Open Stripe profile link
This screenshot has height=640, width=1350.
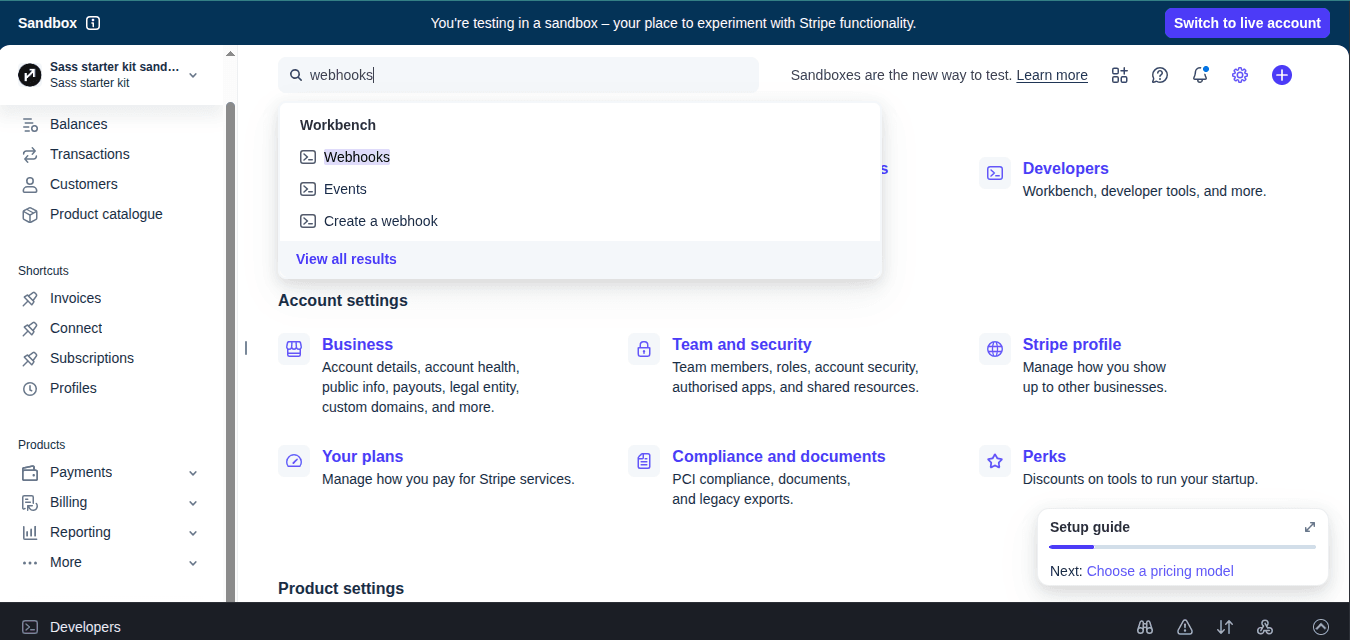pos(1072,345)
